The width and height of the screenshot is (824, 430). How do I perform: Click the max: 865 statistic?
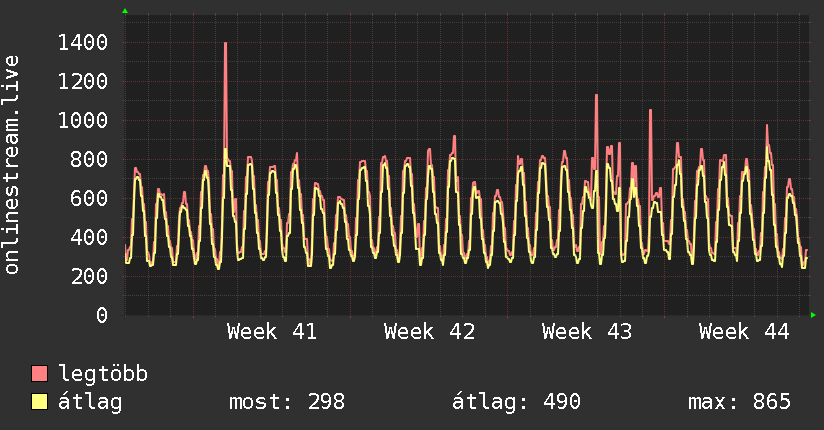739,402
